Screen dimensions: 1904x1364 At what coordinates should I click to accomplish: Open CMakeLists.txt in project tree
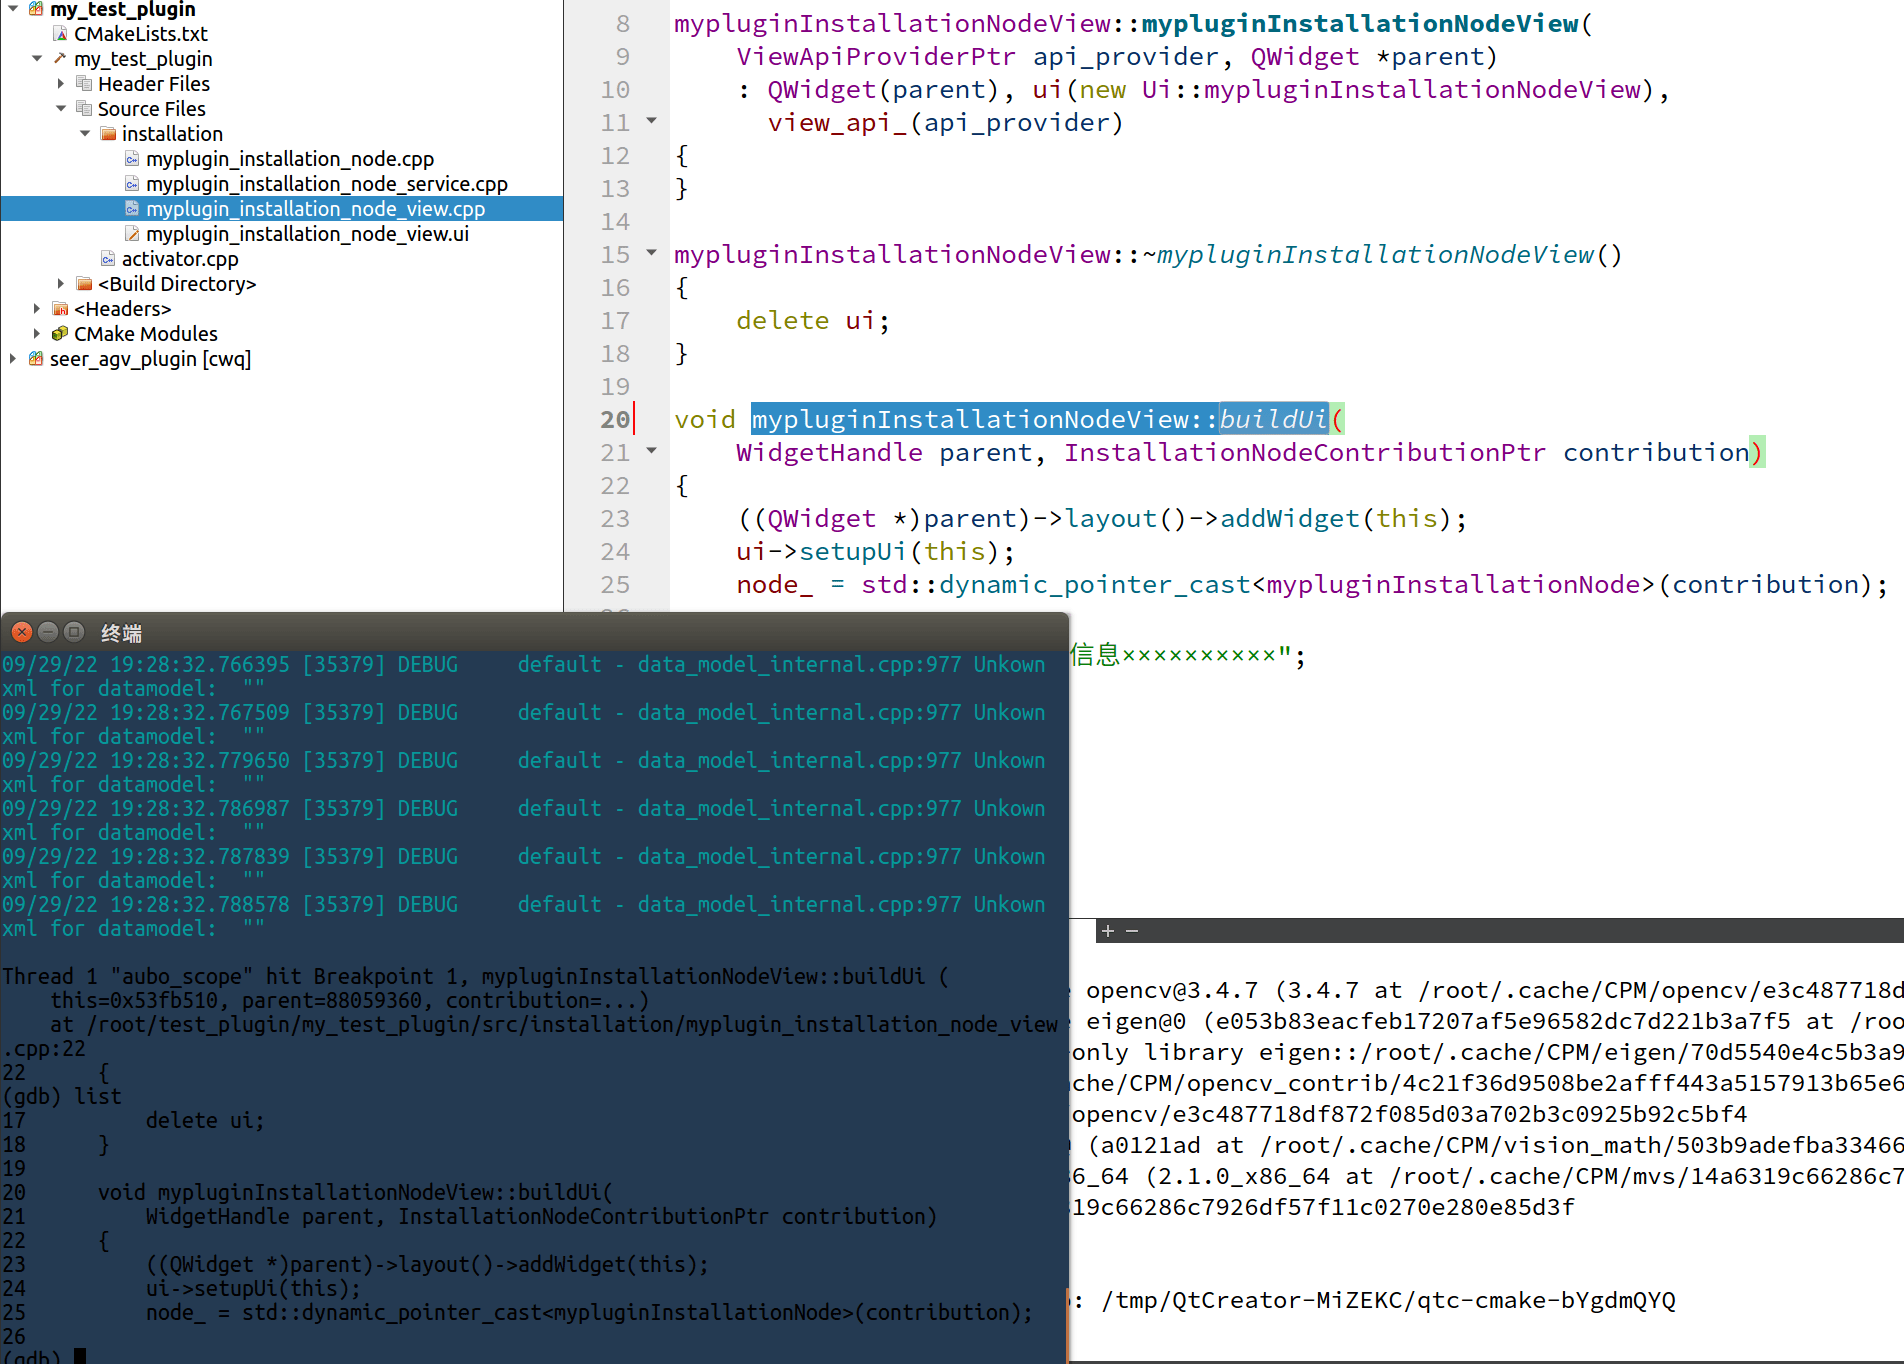pos(141,34)
